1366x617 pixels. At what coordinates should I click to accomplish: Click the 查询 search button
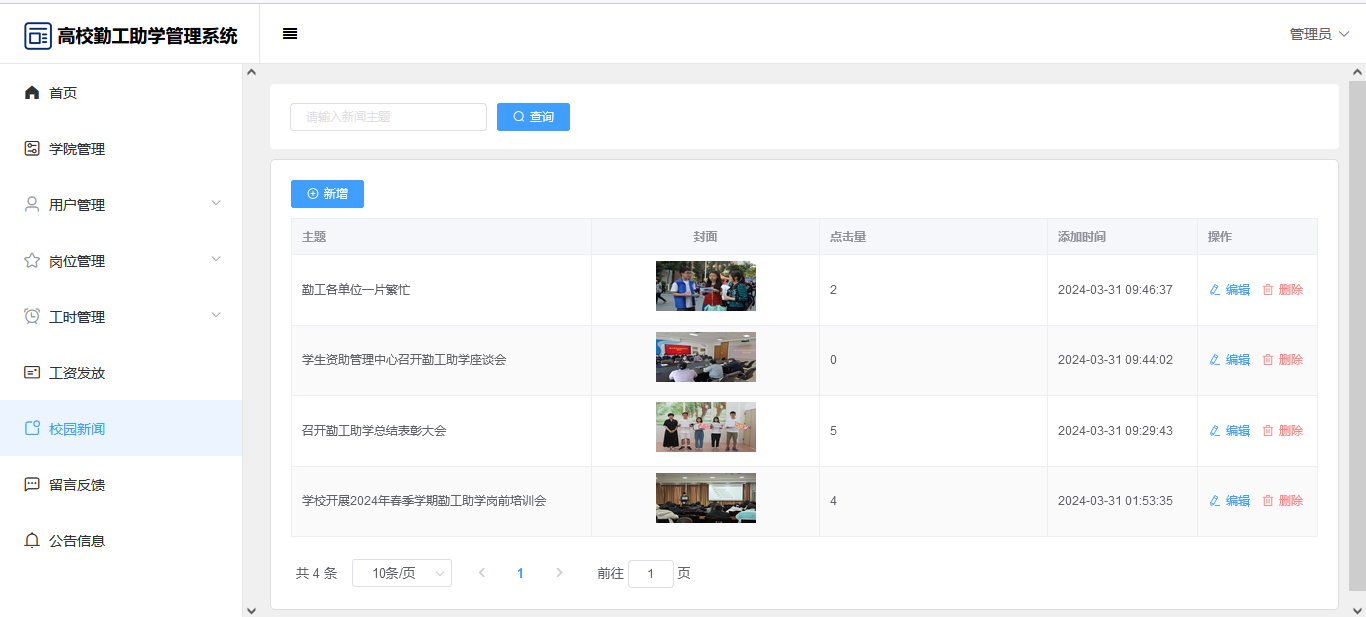point(533,117)
